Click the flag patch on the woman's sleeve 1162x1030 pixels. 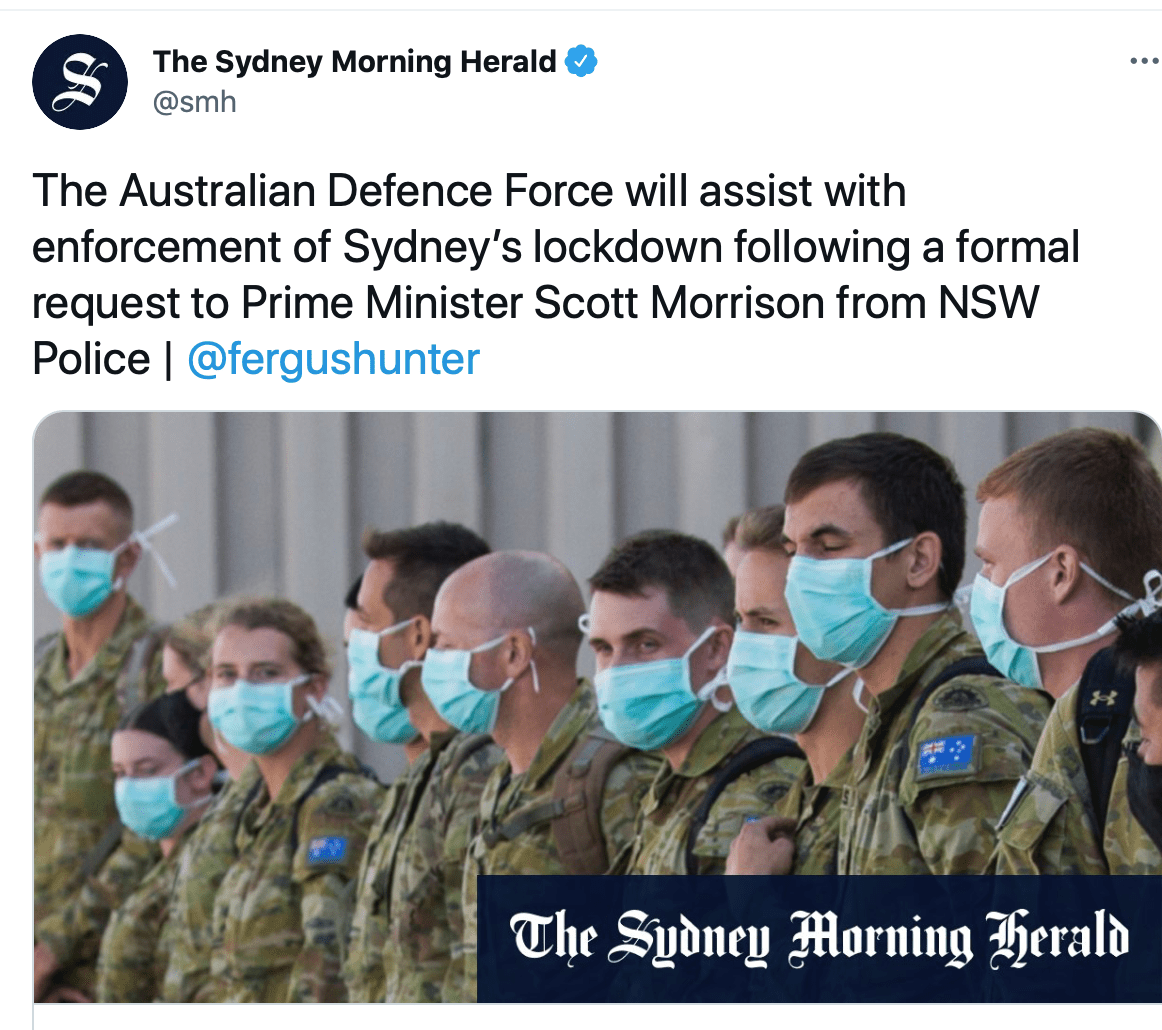326,849
